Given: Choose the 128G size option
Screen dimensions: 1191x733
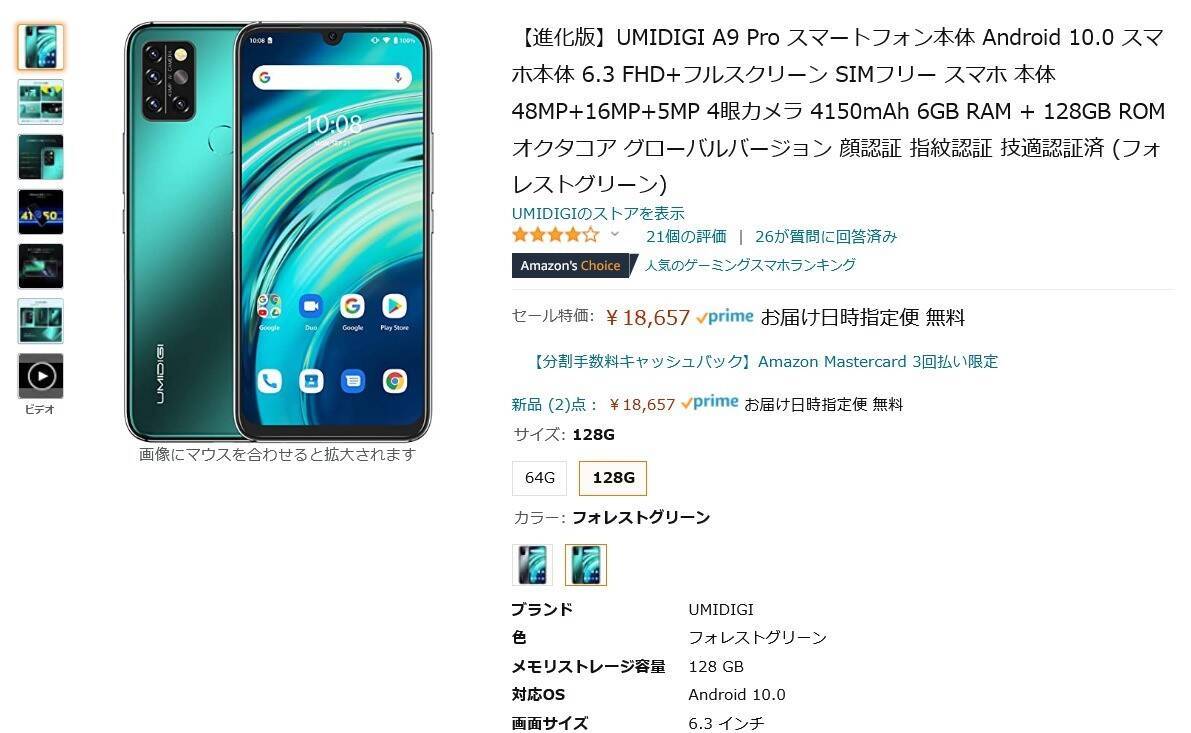Looking at the screenshot, I should tap(613, 478).
